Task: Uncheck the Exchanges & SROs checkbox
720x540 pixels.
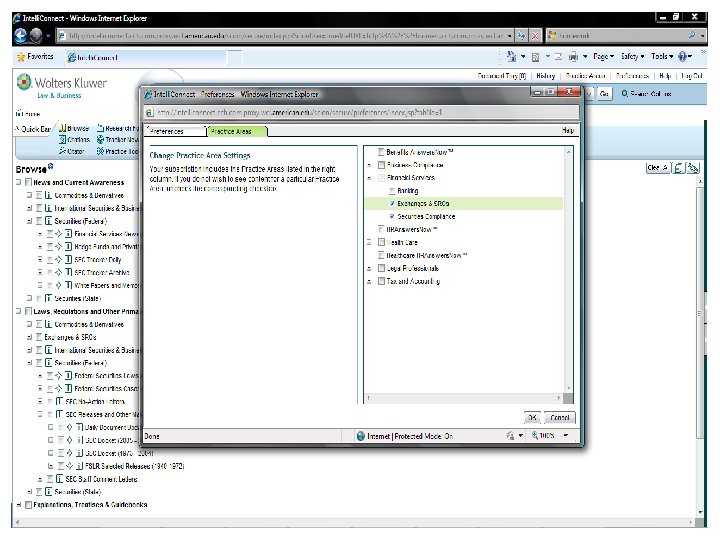Action: [x=392, y=203]
